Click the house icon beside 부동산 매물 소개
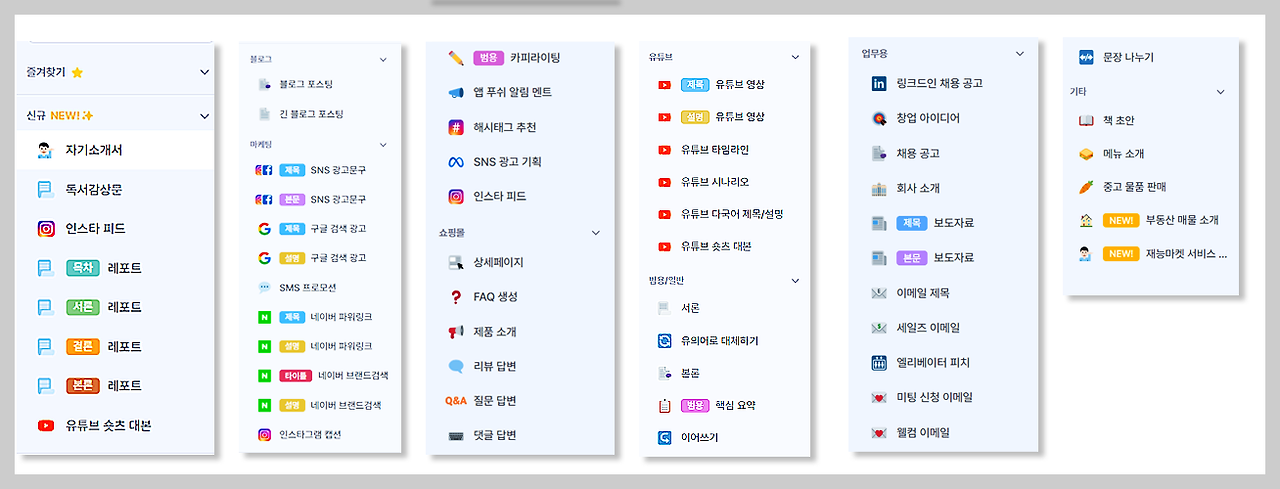Viewport: 1280px width, 489px height. coord(1087,220)
